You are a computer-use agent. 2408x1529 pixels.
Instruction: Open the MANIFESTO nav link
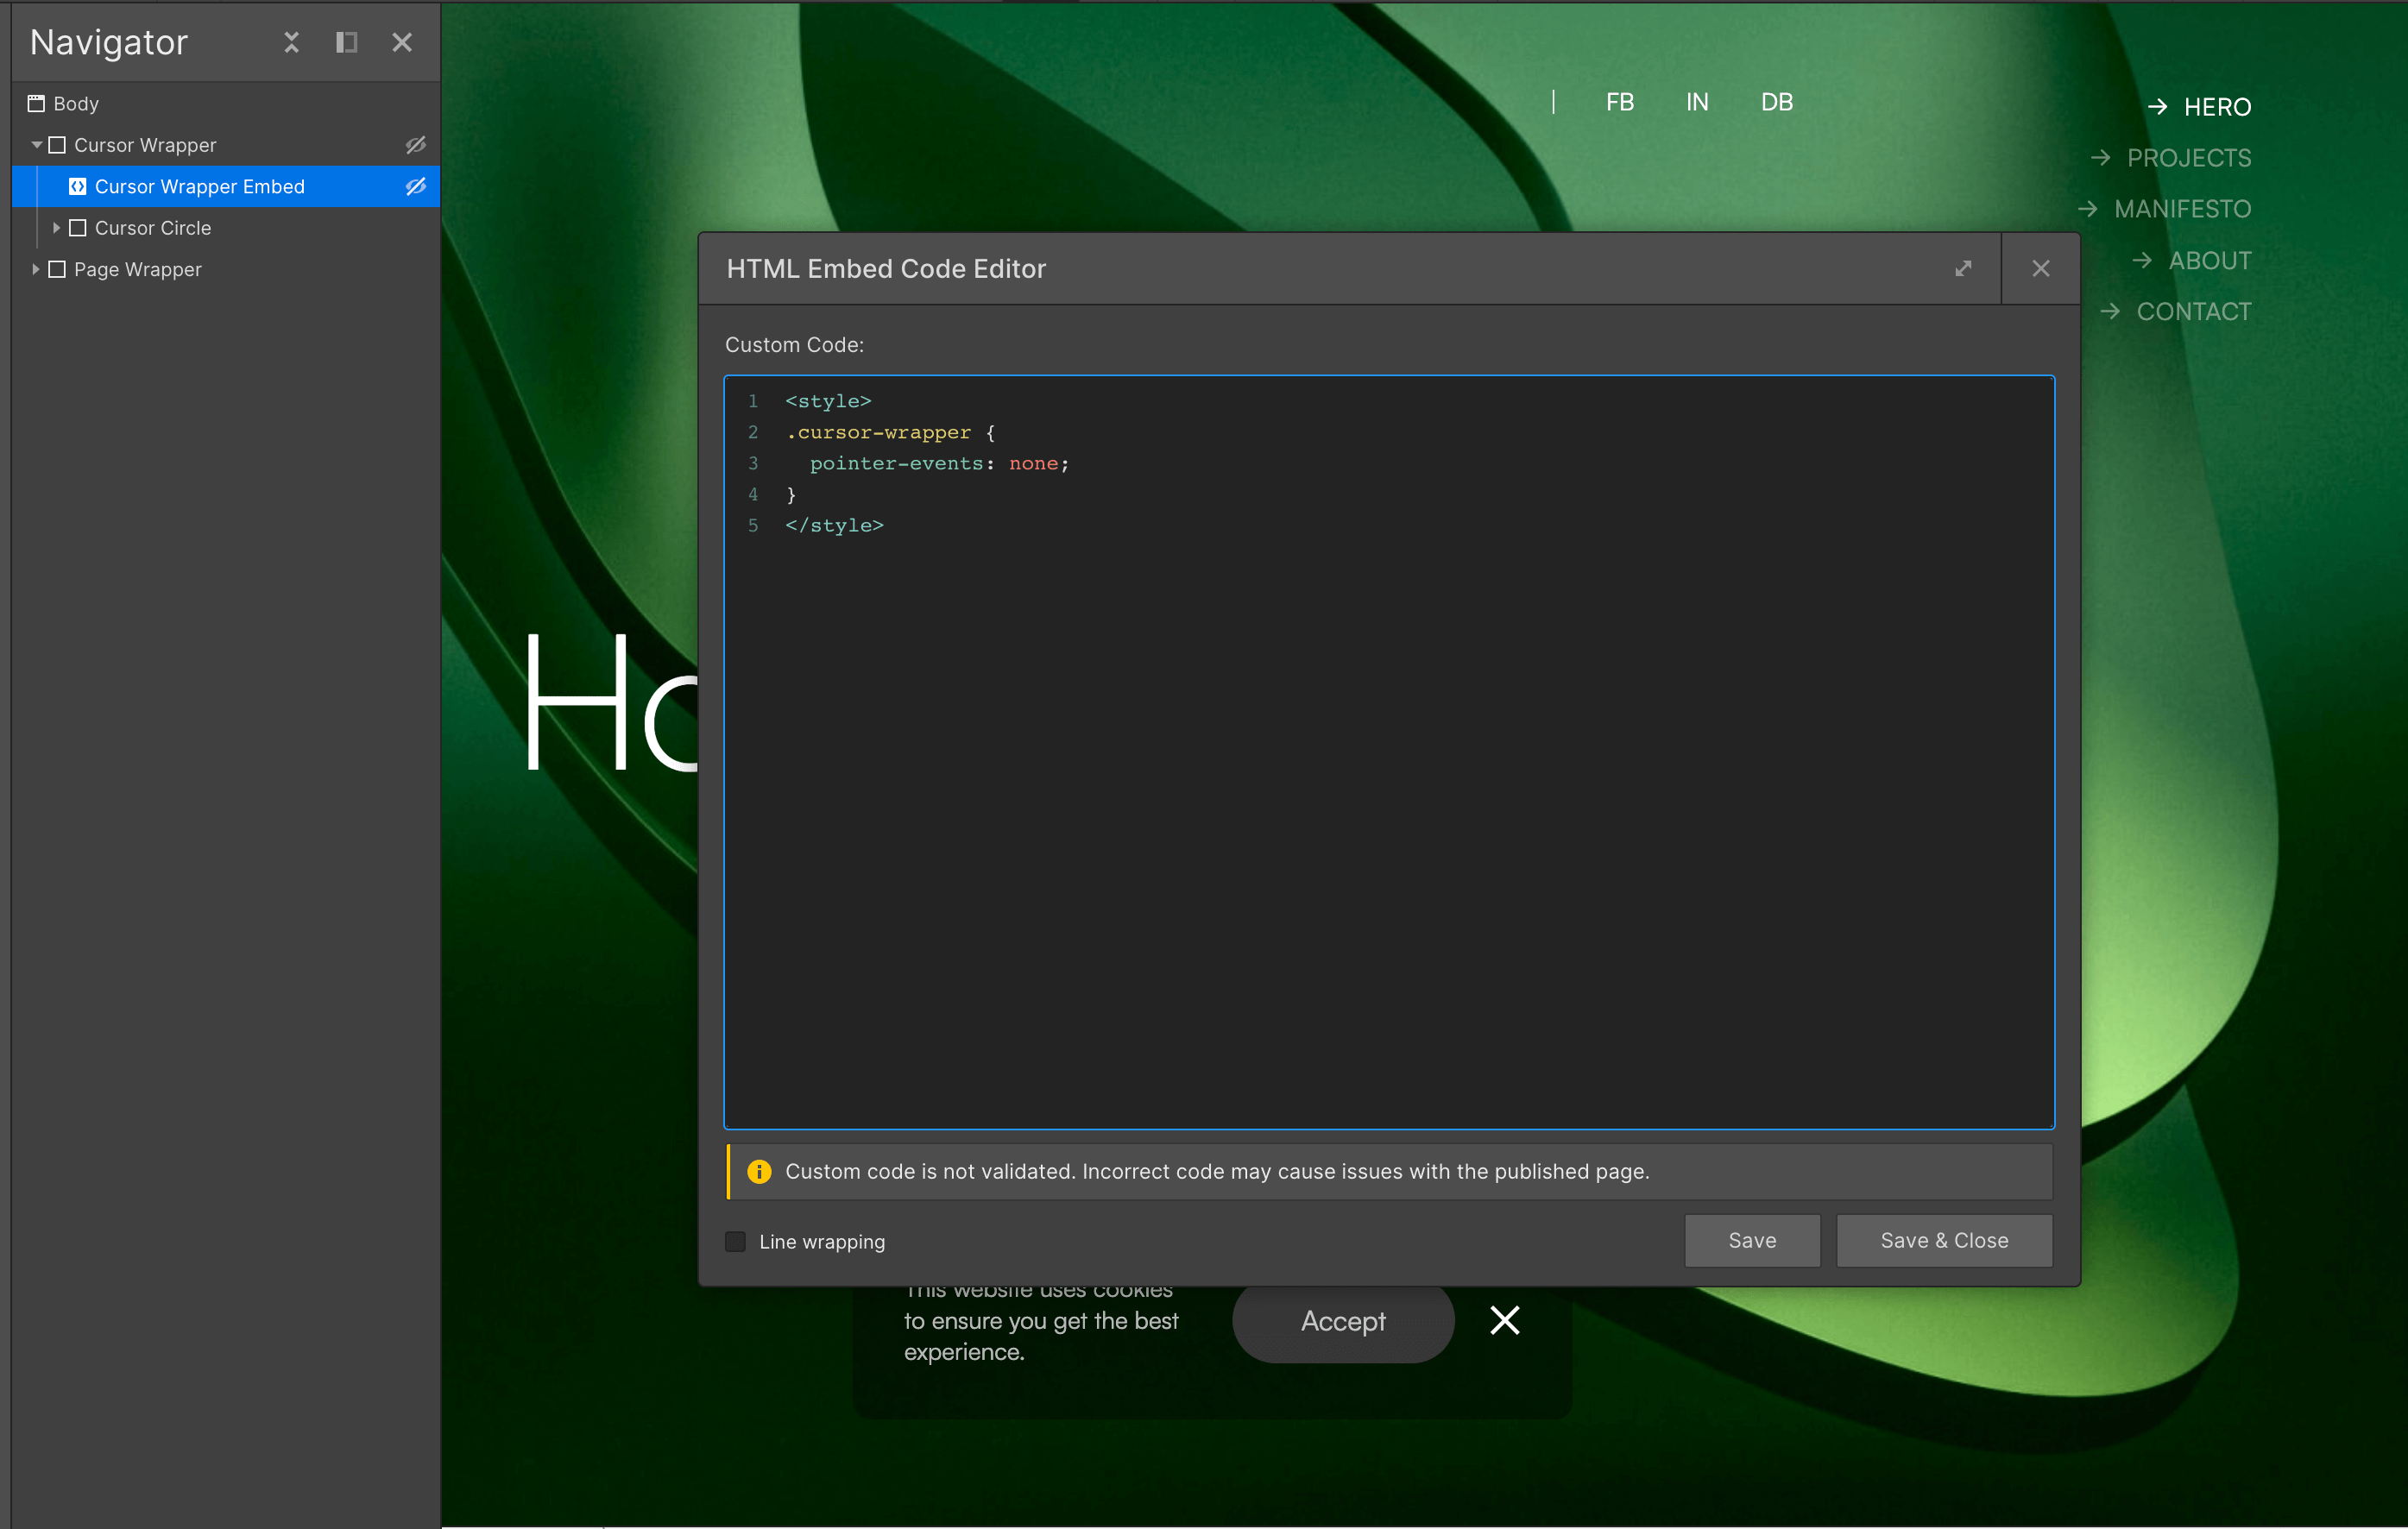tap(2182, 209)
